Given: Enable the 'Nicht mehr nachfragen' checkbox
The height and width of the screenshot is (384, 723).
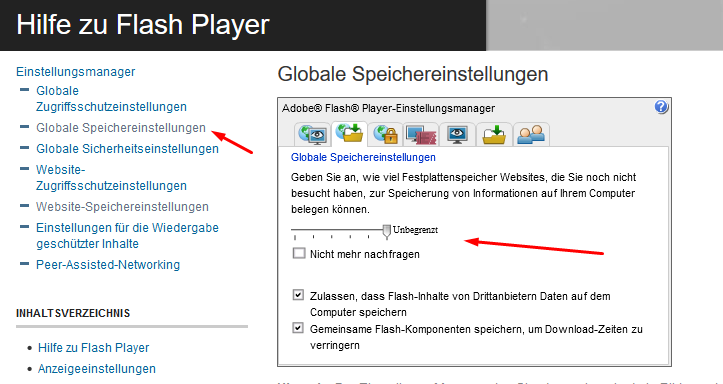Looking at the screenshot, I should click(x=299, y=253).
